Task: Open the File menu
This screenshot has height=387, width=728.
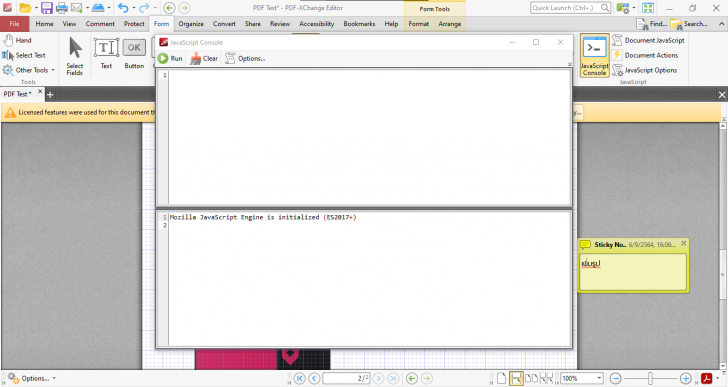Action: [14, 24]
